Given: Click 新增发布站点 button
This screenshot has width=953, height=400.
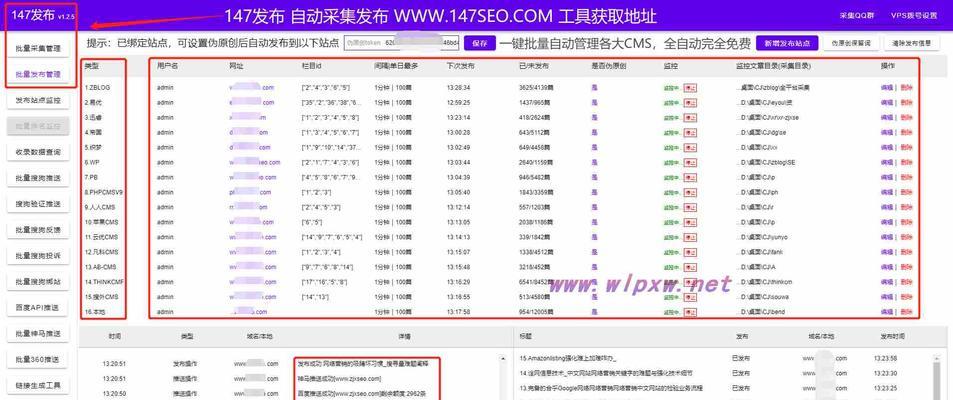Looking at the screenshot, I should pyautogui.click(x=787, y=43).
